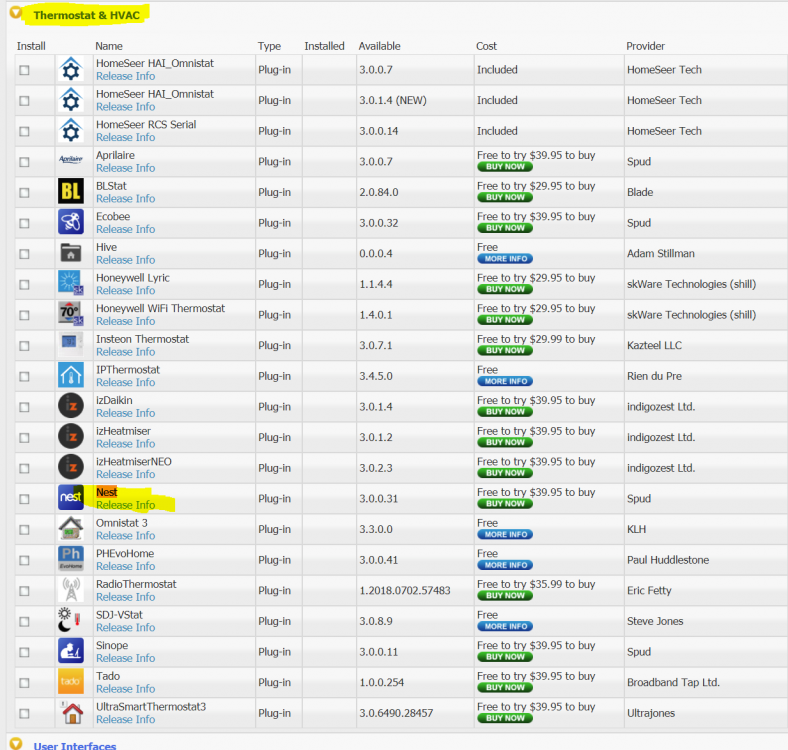Click the Honeywell WiFi Thermostat icon
788x750 pixels.
(70, 314)
